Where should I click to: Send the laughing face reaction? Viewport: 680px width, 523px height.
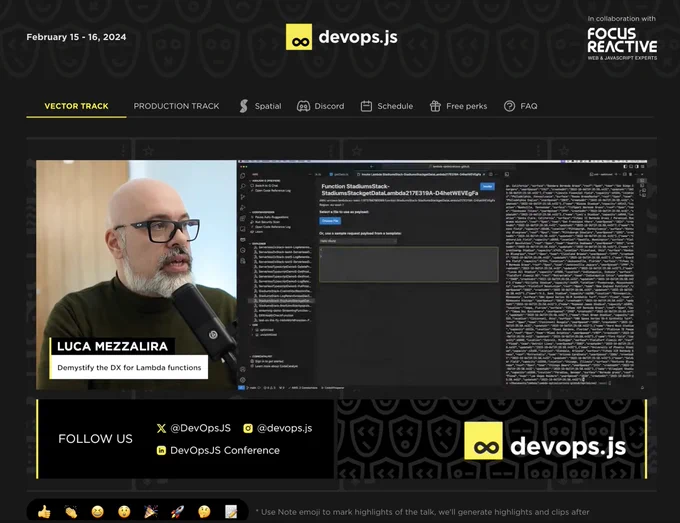[98, 512]
